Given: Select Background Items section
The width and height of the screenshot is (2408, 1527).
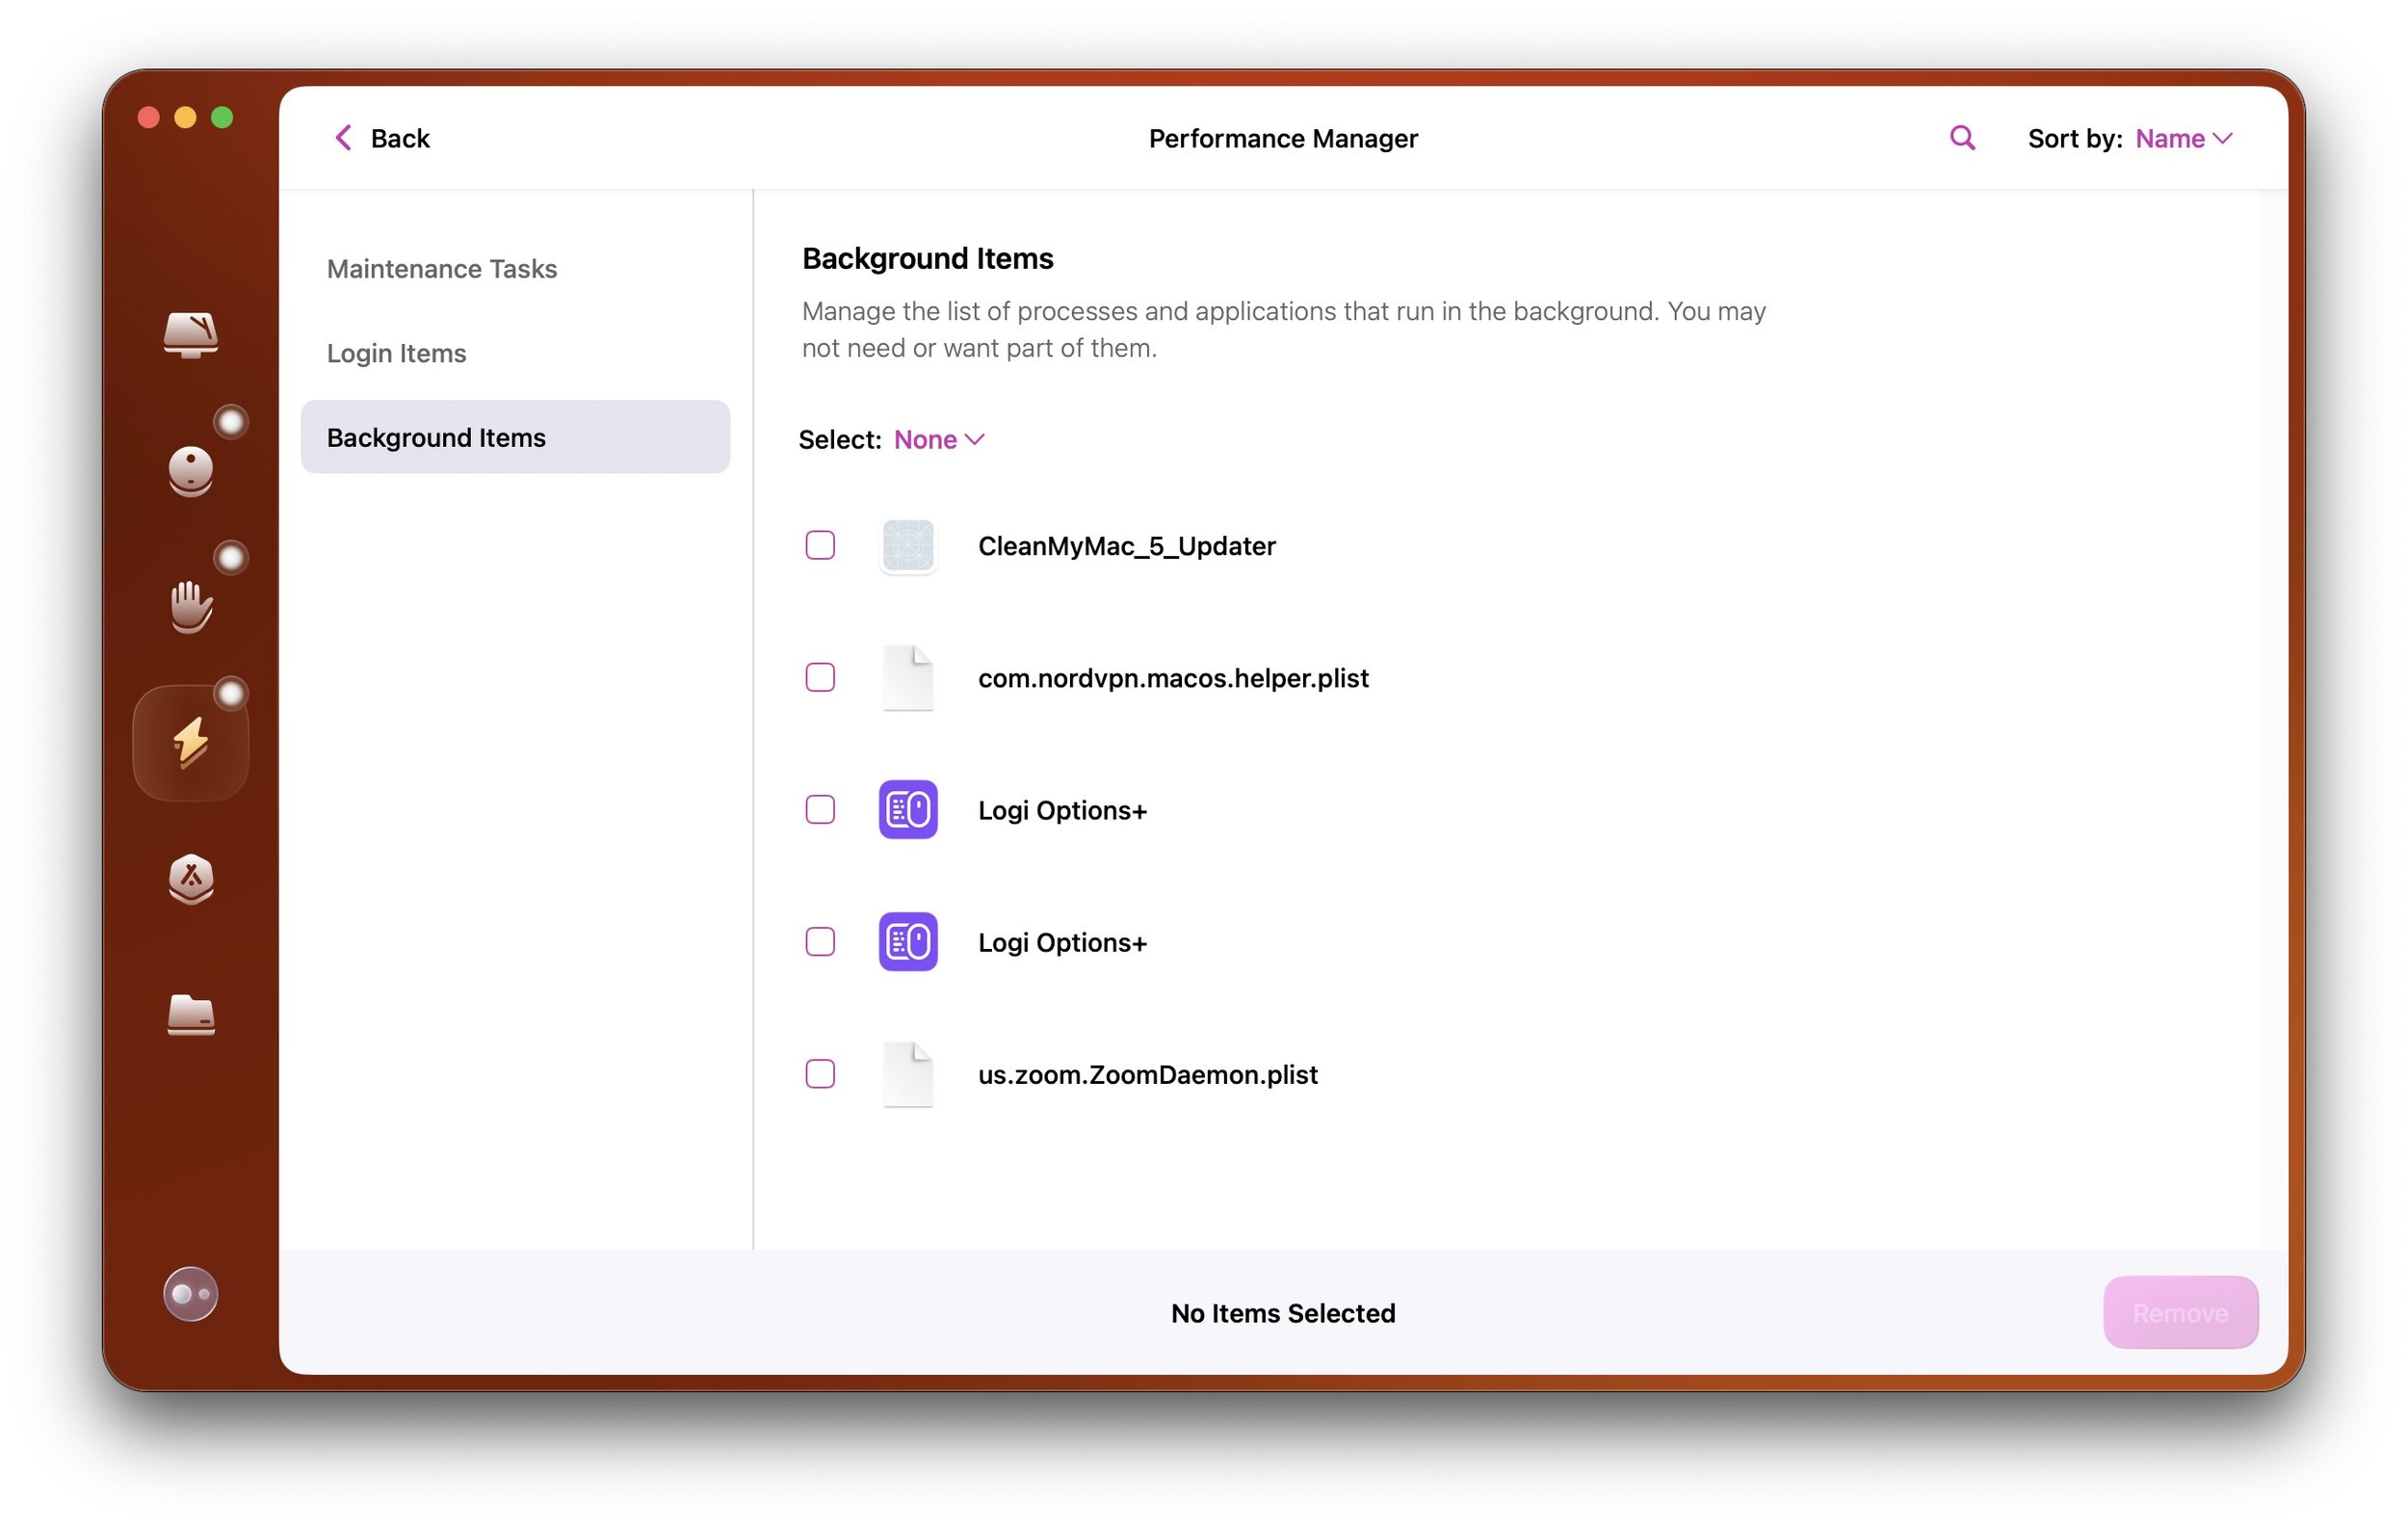Looking at the screenshot, I should [x=515, y=437].
